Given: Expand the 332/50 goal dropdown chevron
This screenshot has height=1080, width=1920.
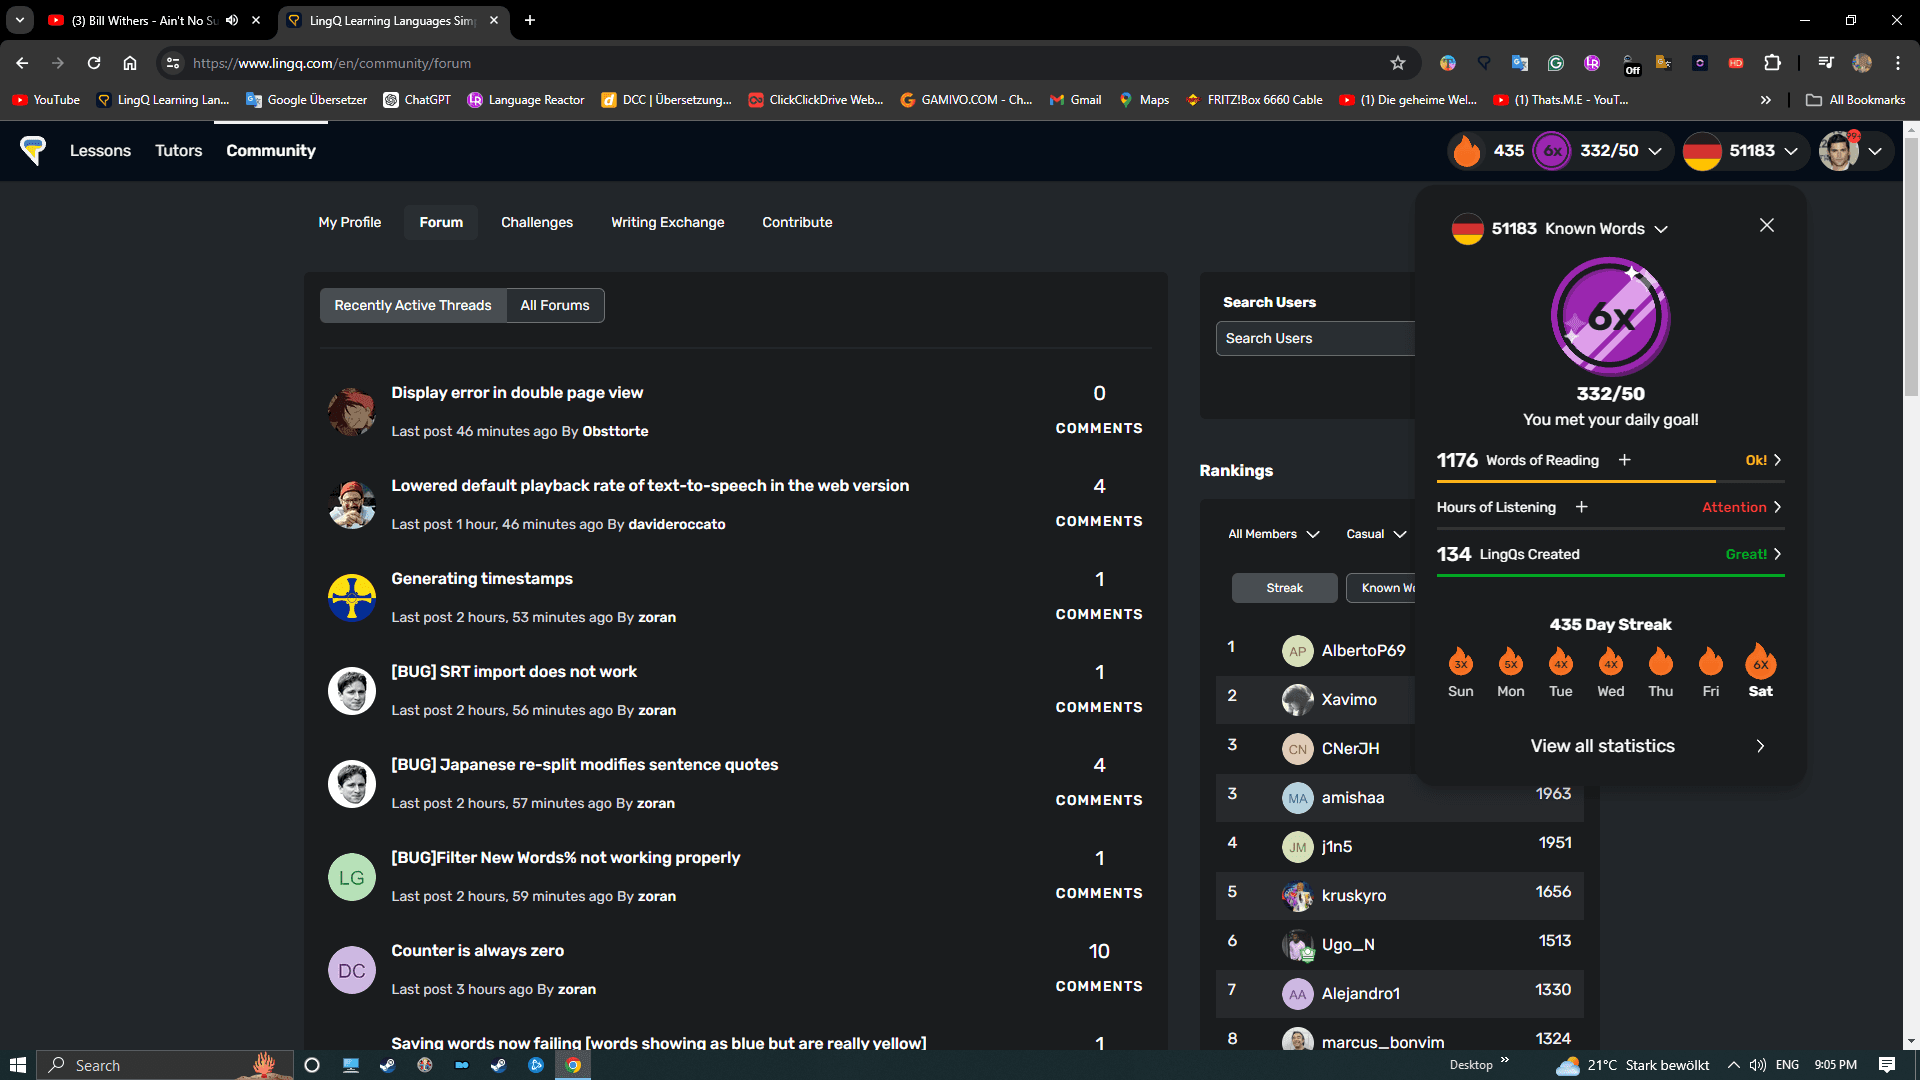Looking at the screenshot, I should pyautogui.click(x=1655, y=151).
